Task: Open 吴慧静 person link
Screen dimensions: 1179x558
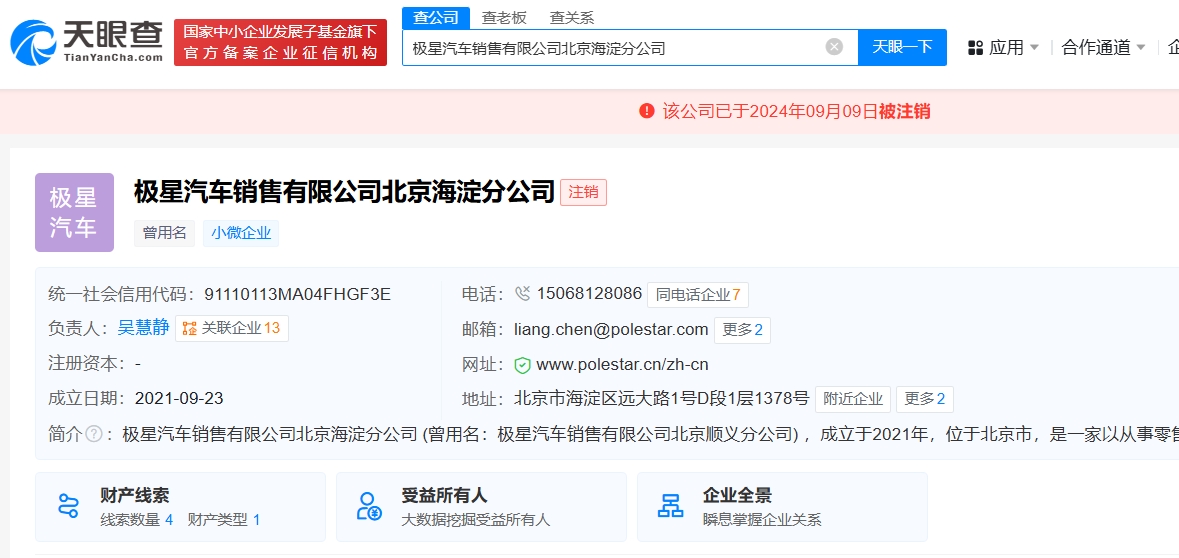Action: [x=144, y=329]
